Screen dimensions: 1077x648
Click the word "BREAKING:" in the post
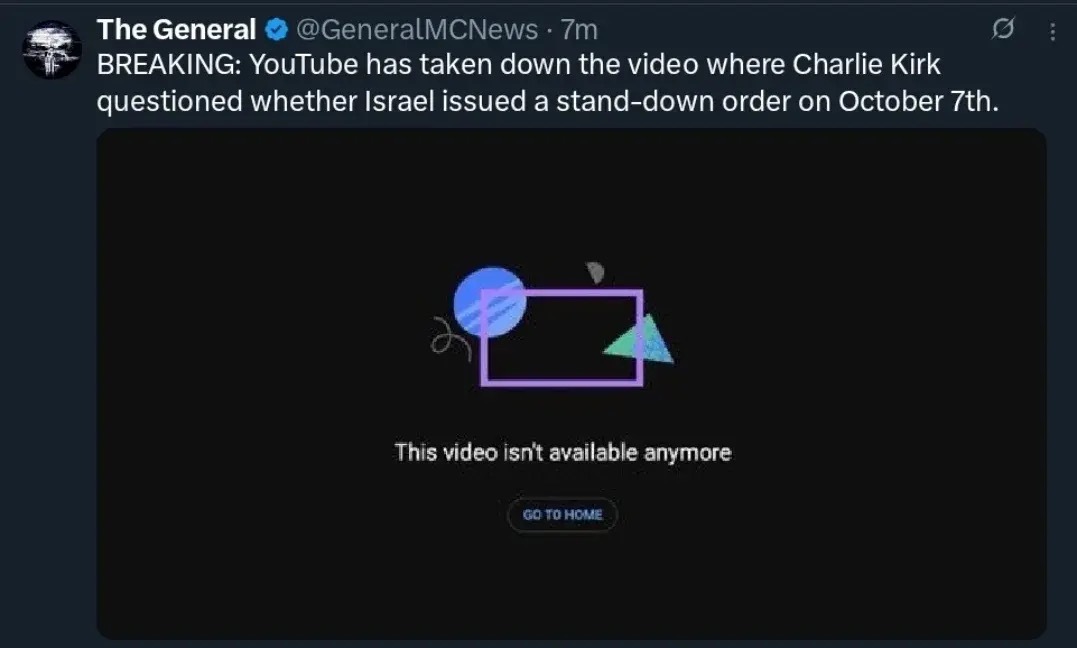click(x=169, y=65)
